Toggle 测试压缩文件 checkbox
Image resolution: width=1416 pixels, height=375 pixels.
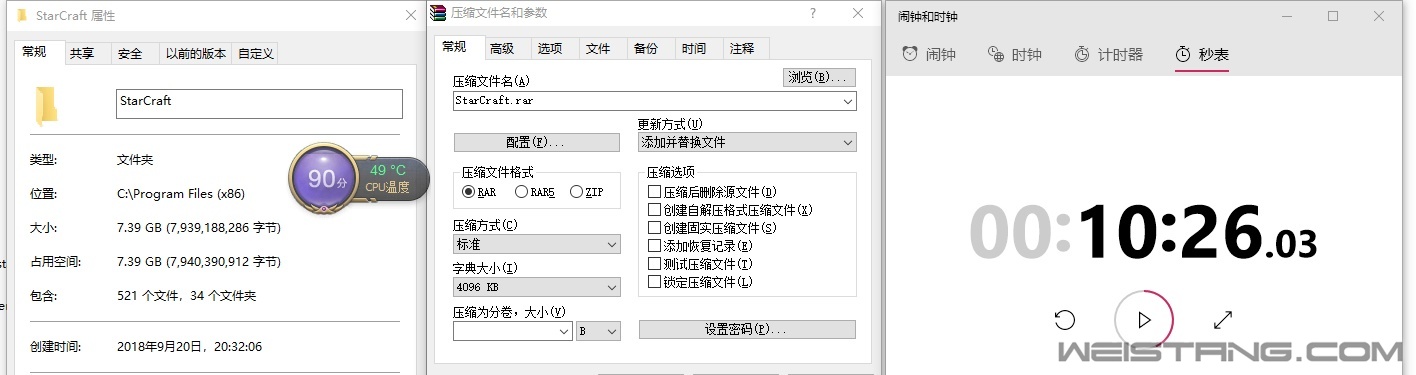[700, 264]
